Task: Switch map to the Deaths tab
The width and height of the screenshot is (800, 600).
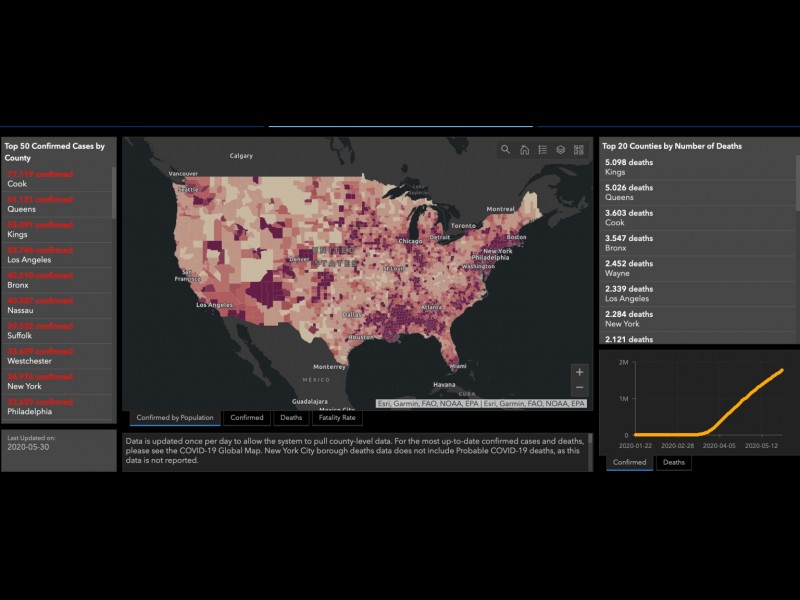Action: click(x=291, y=418)
